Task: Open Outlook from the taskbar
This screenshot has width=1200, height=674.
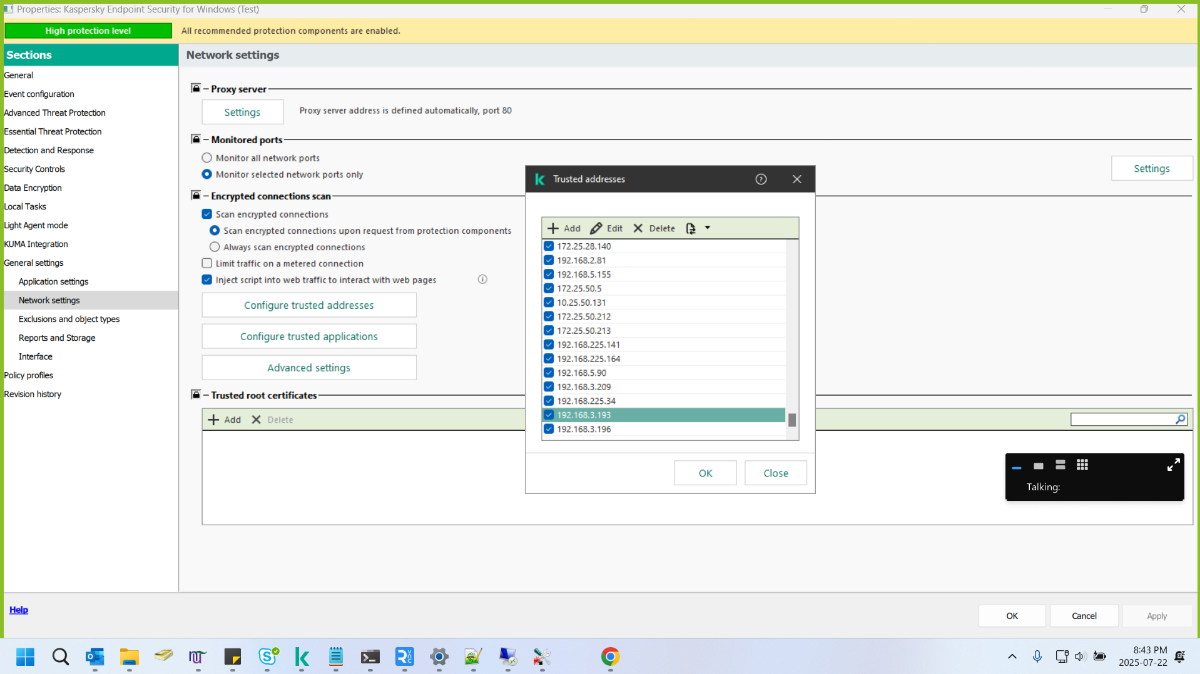Action: (95, 657)
